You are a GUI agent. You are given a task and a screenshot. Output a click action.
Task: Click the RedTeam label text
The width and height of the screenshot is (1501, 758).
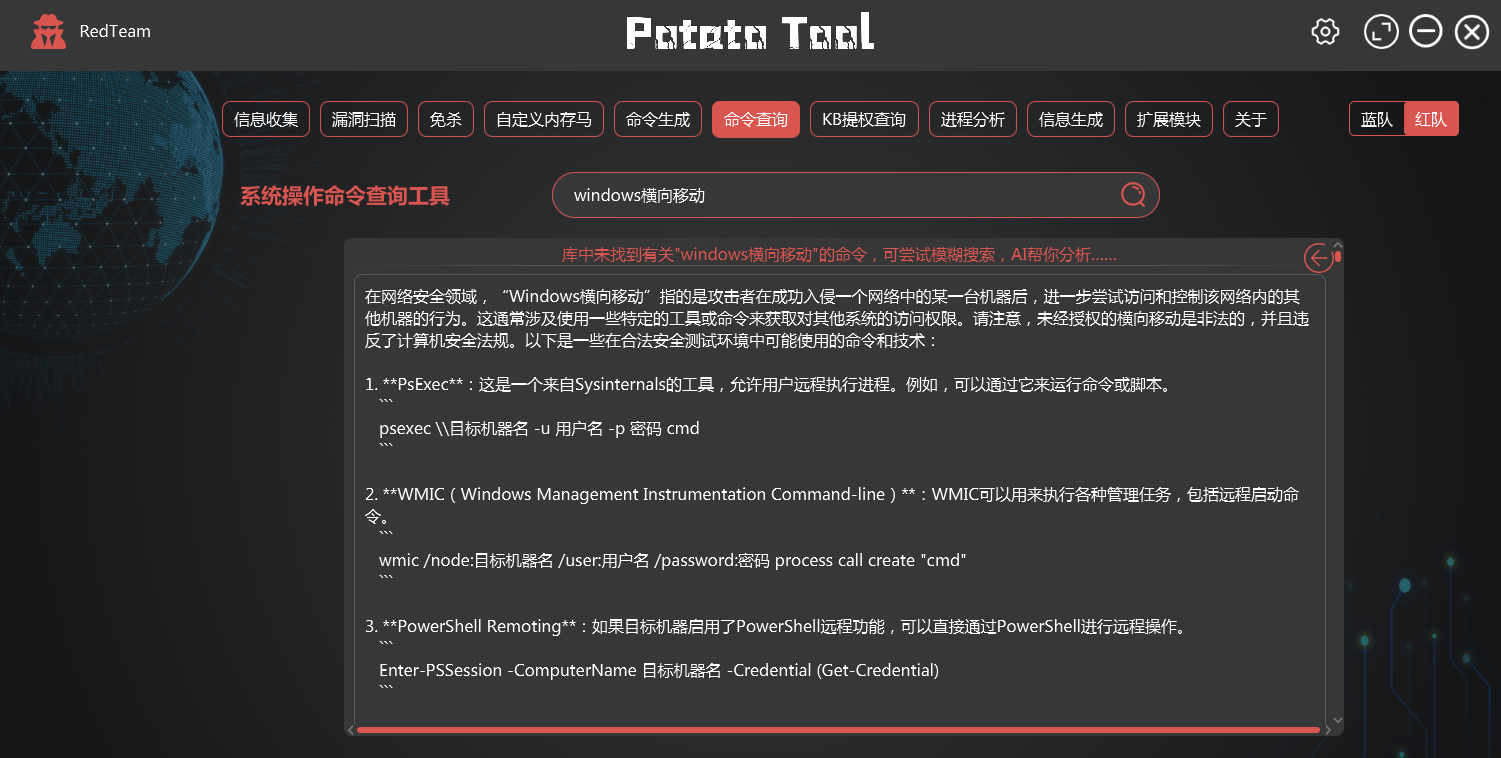pos(115,32)
